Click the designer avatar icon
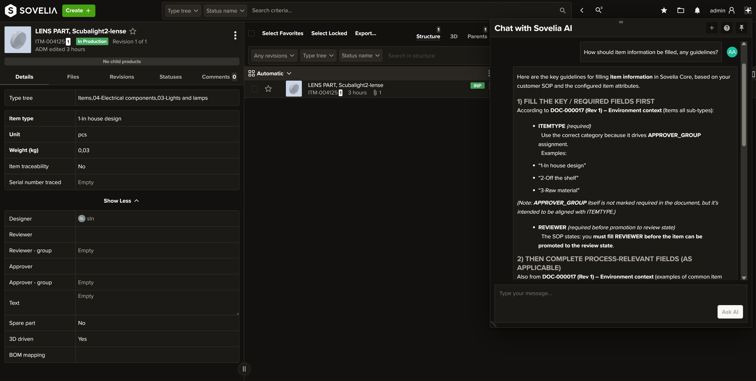Viewport: 756px width, 381px height. 81,218
